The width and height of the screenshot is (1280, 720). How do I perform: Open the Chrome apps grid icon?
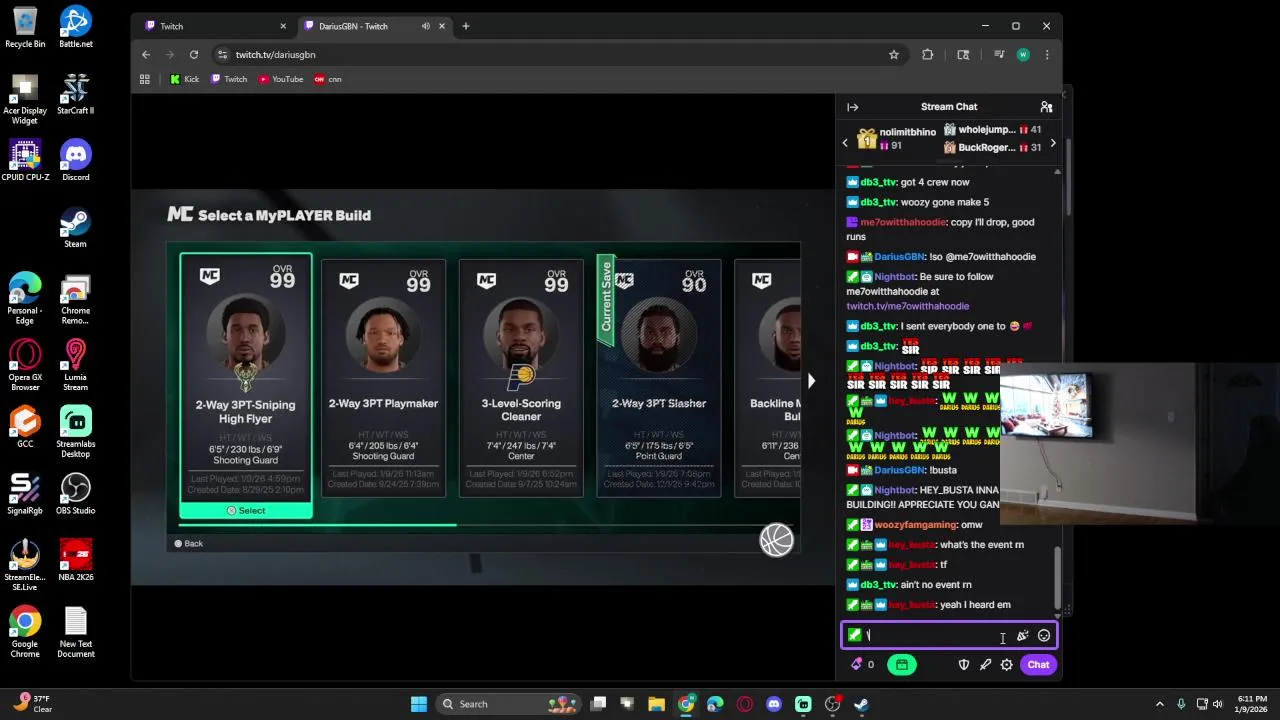point(145,79)
